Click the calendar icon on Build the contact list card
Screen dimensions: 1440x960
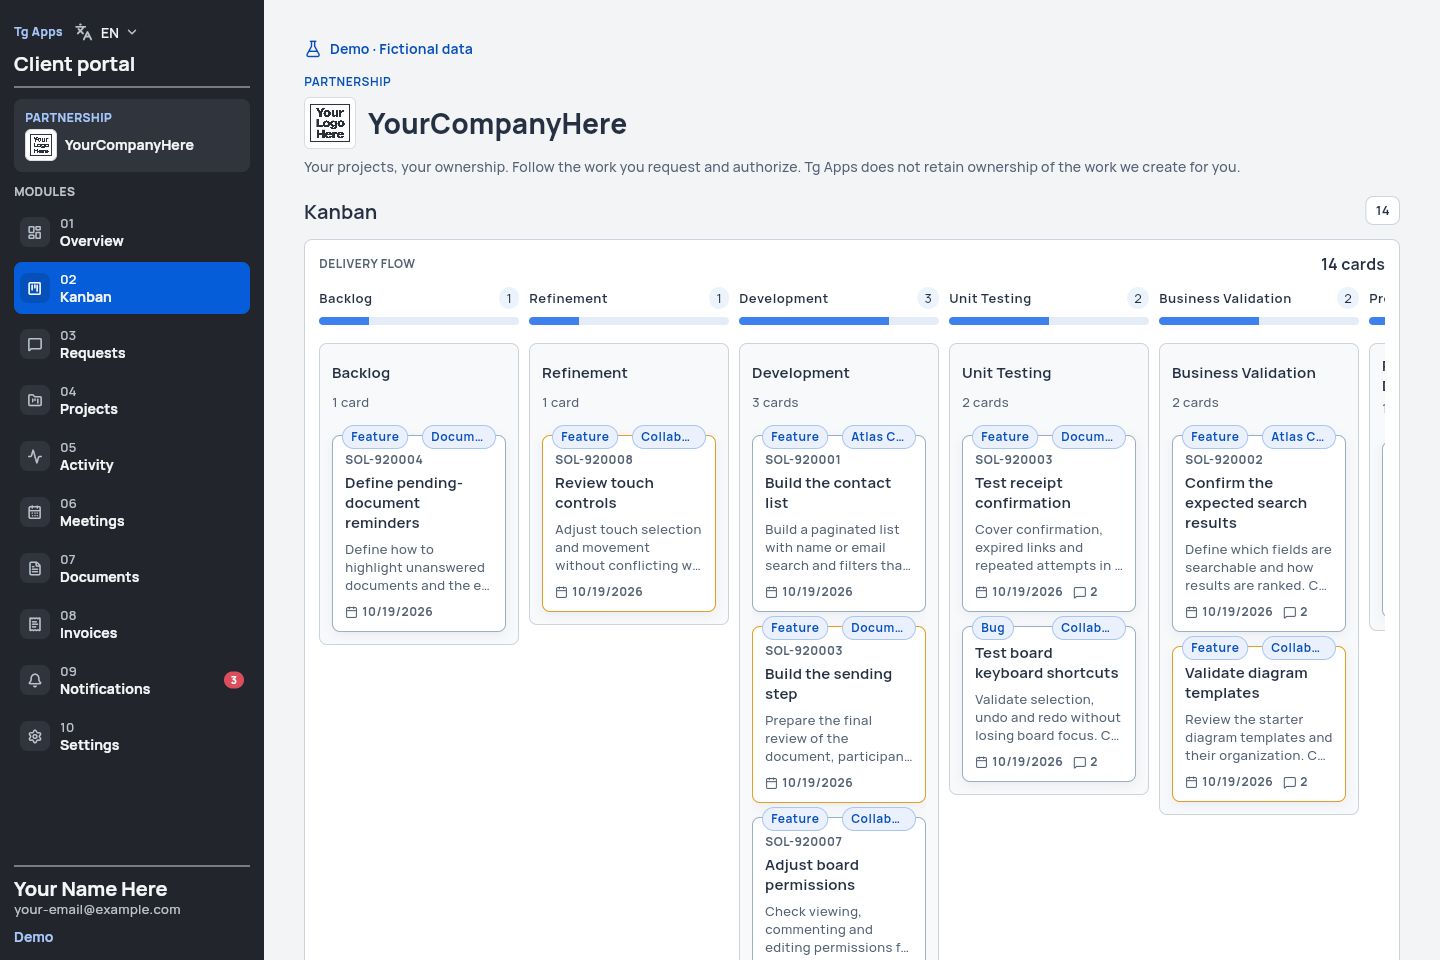click(771, 592)
